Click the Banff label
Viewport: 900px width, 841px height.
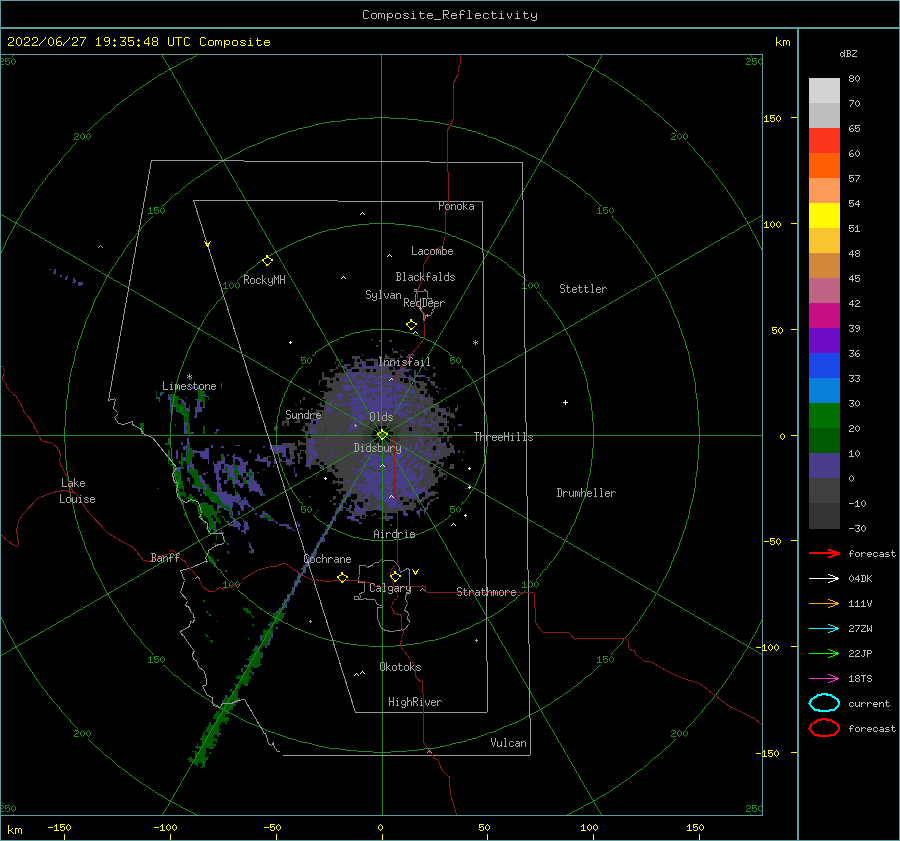[165, 558]
